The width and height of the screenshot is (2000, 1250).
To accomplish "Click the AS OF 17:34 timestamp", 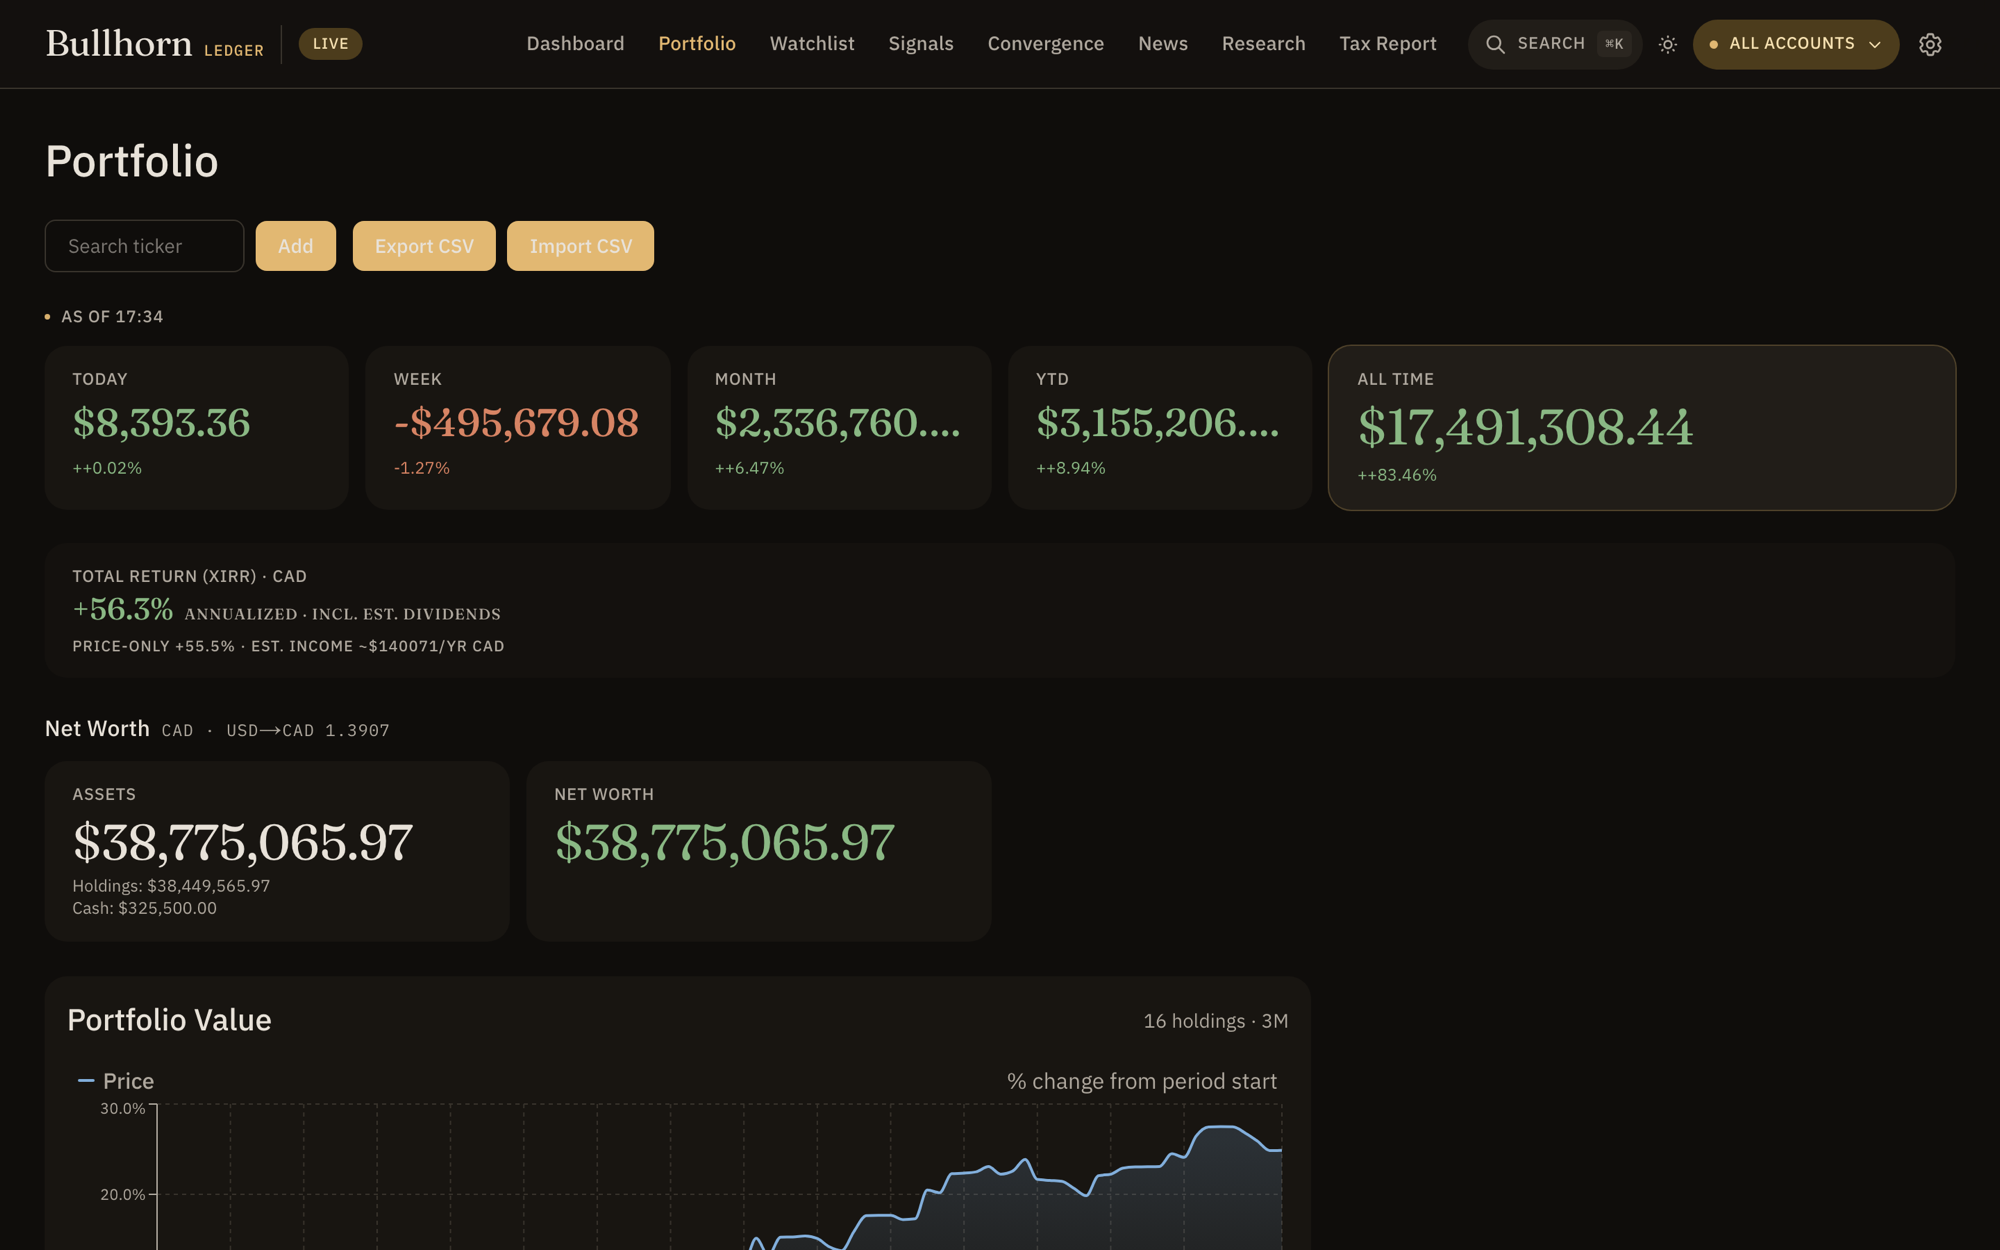I will point(112,317).
